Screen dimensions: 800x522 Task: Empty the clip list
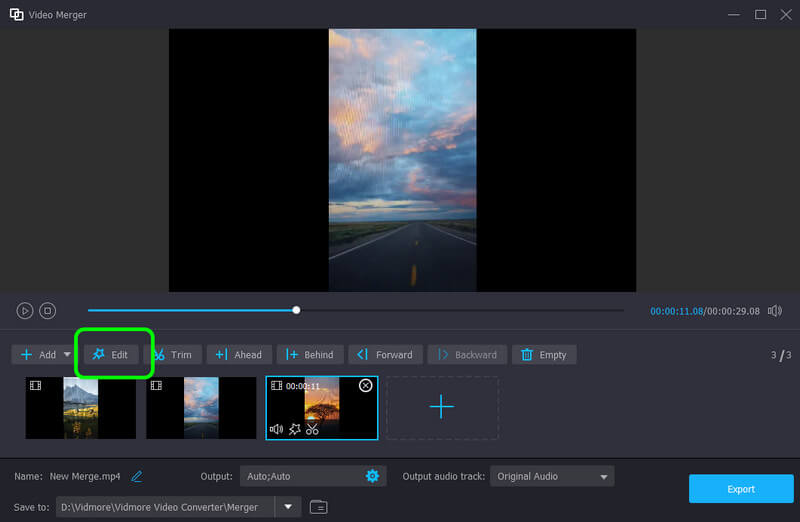click(x=544, y=355)
